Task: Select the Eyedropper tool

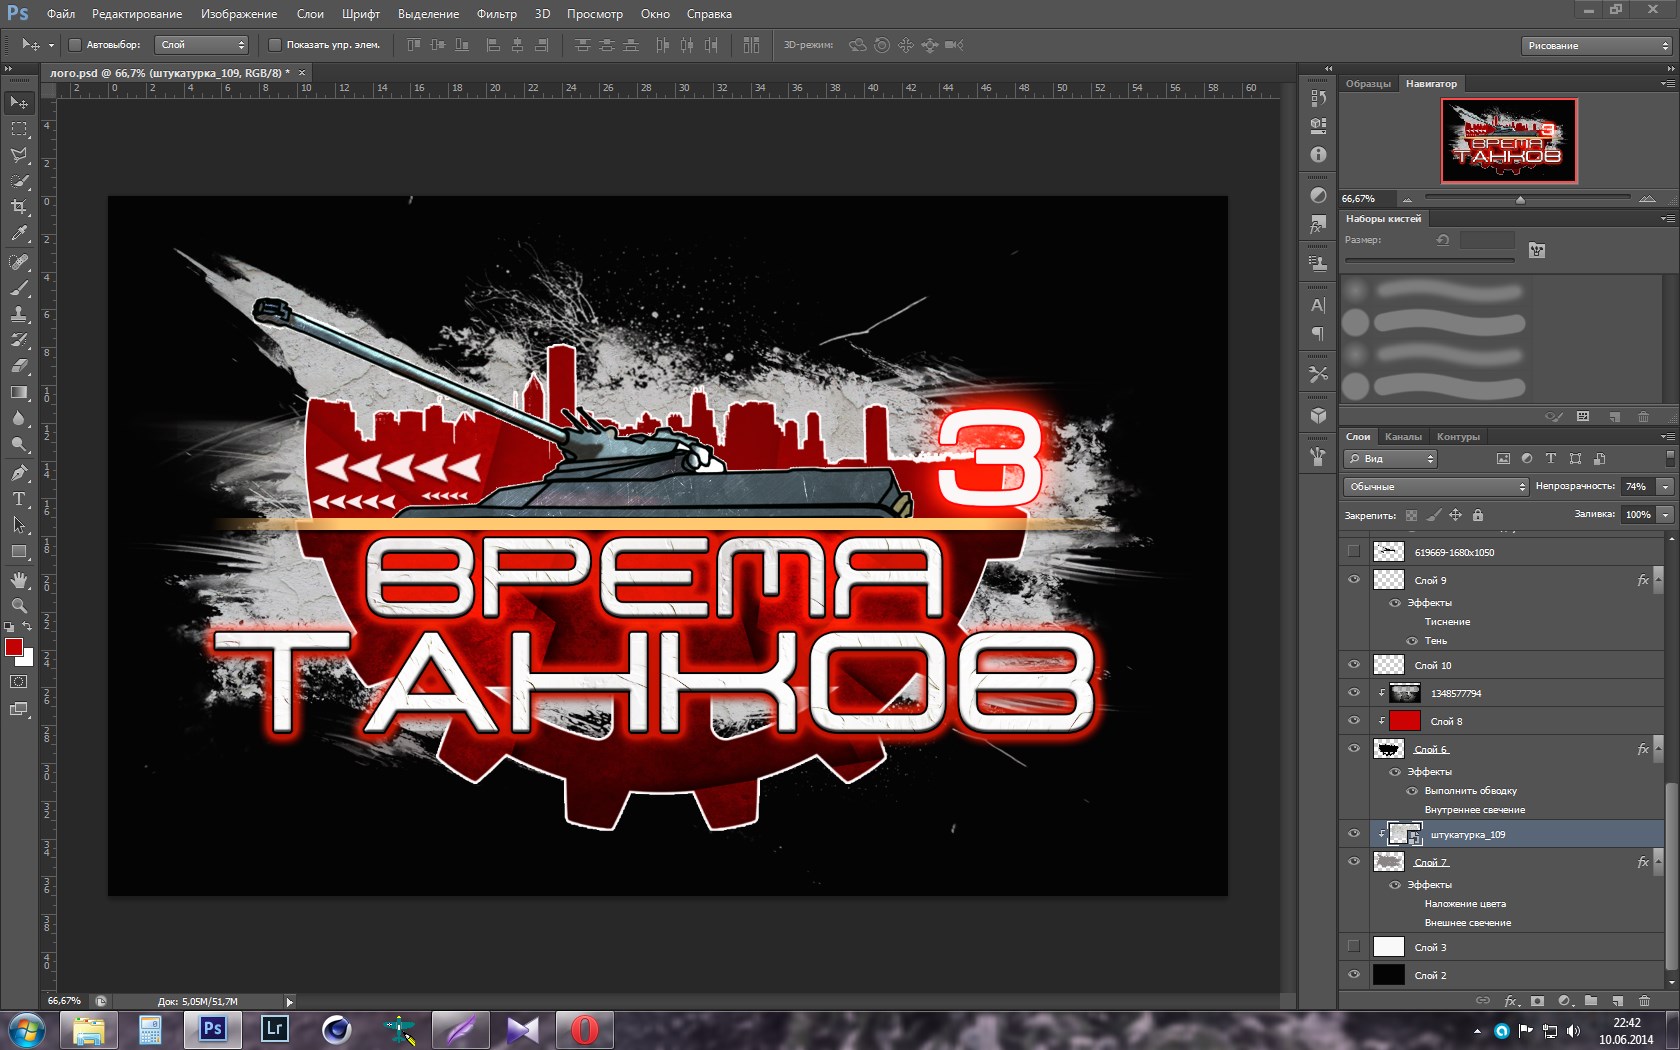Action: pos(19,234)
